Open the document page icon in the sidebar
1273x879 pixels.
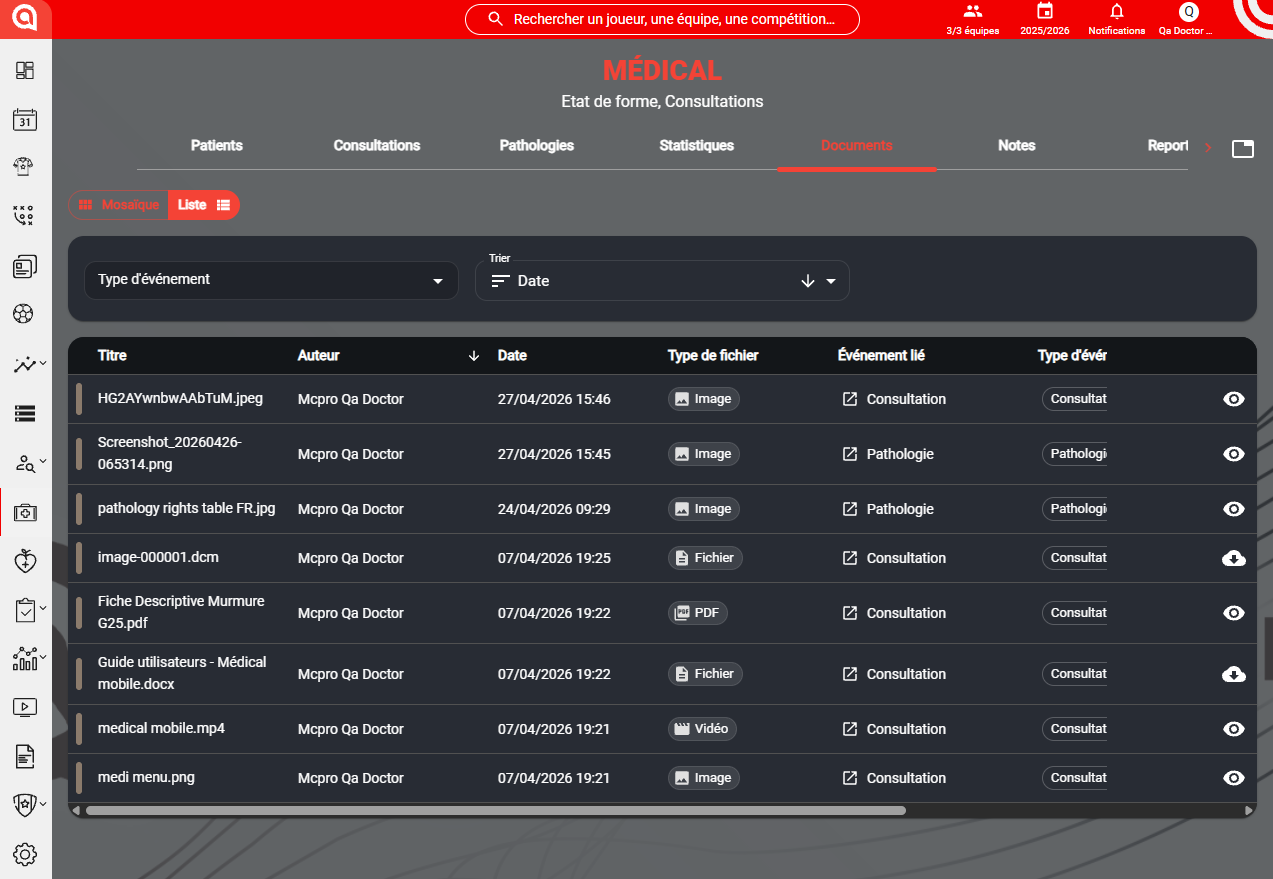click(x=25, y=756)
